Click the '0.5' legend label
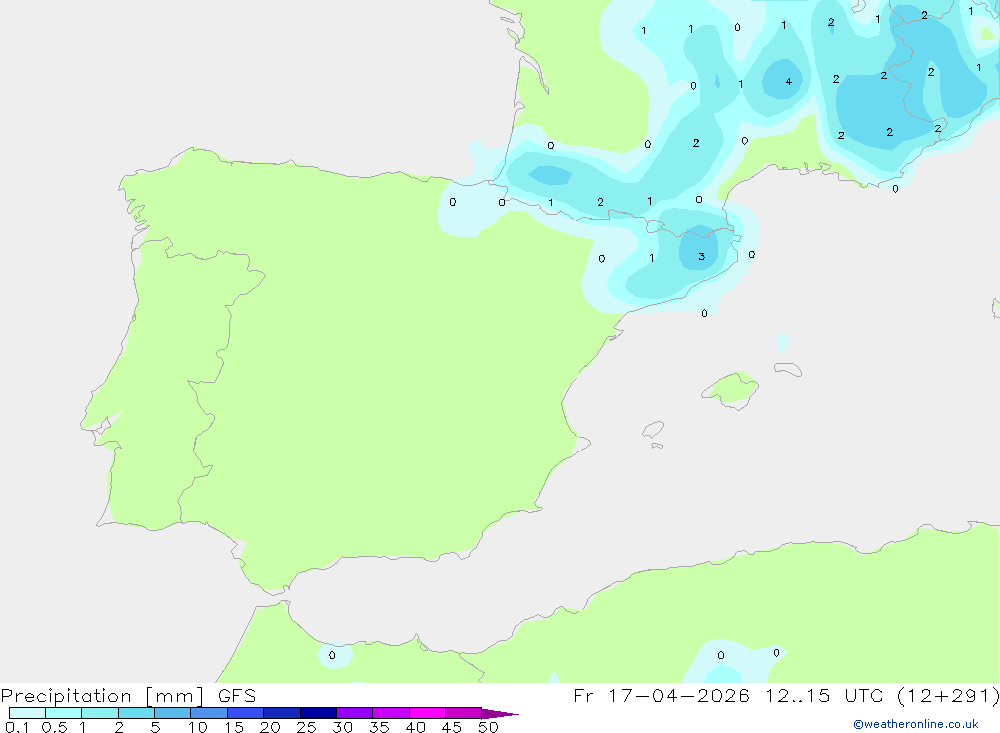The height and width of the screenshot is (733, 1000). [x=54, y=727]
